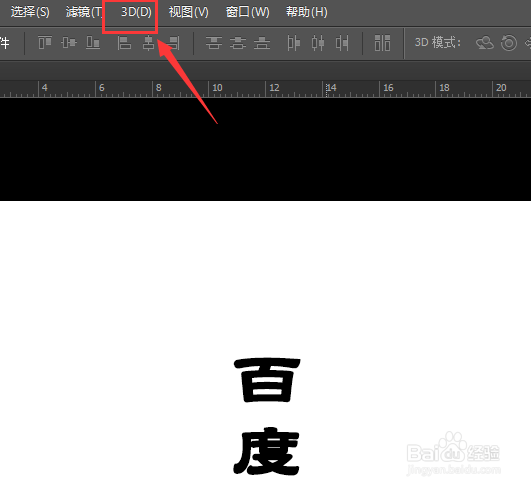This screenshot has width=531, height=488.
Task: Click the 百 character on canvas
Action: [267, 380]
